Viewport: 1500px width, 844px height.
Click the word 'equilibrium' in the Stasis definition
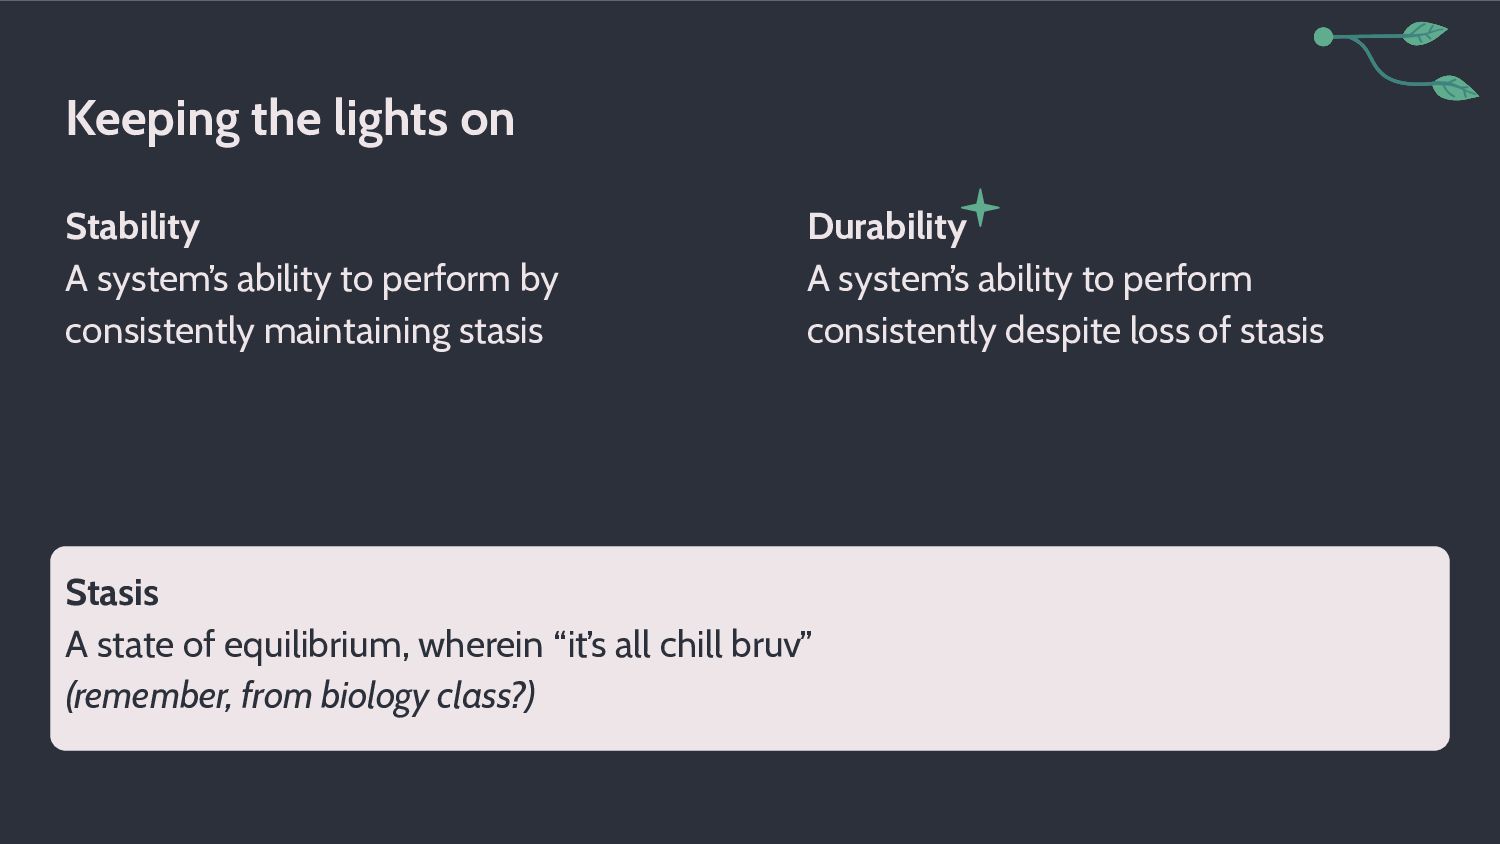[x=316, y=645]
